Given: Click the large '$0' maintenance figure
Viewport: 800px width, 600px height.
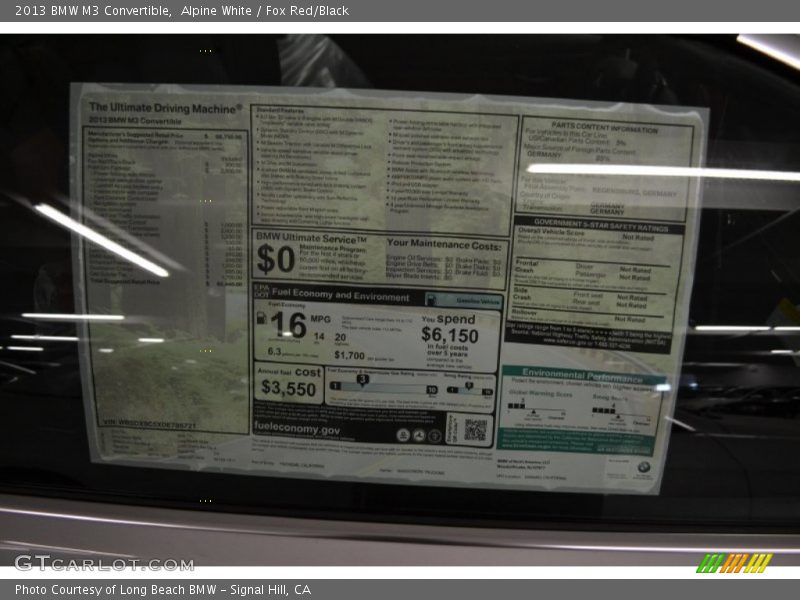Looking at the screenshot, I should [x=276, y=259].
